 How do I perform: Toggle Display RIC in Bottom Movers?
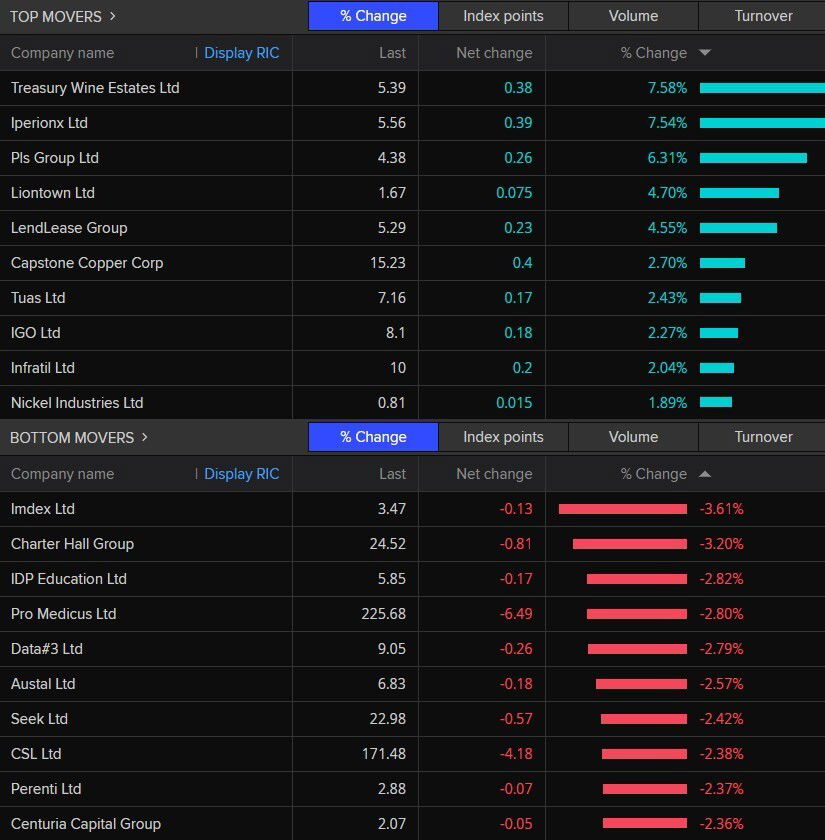point(241,474)
